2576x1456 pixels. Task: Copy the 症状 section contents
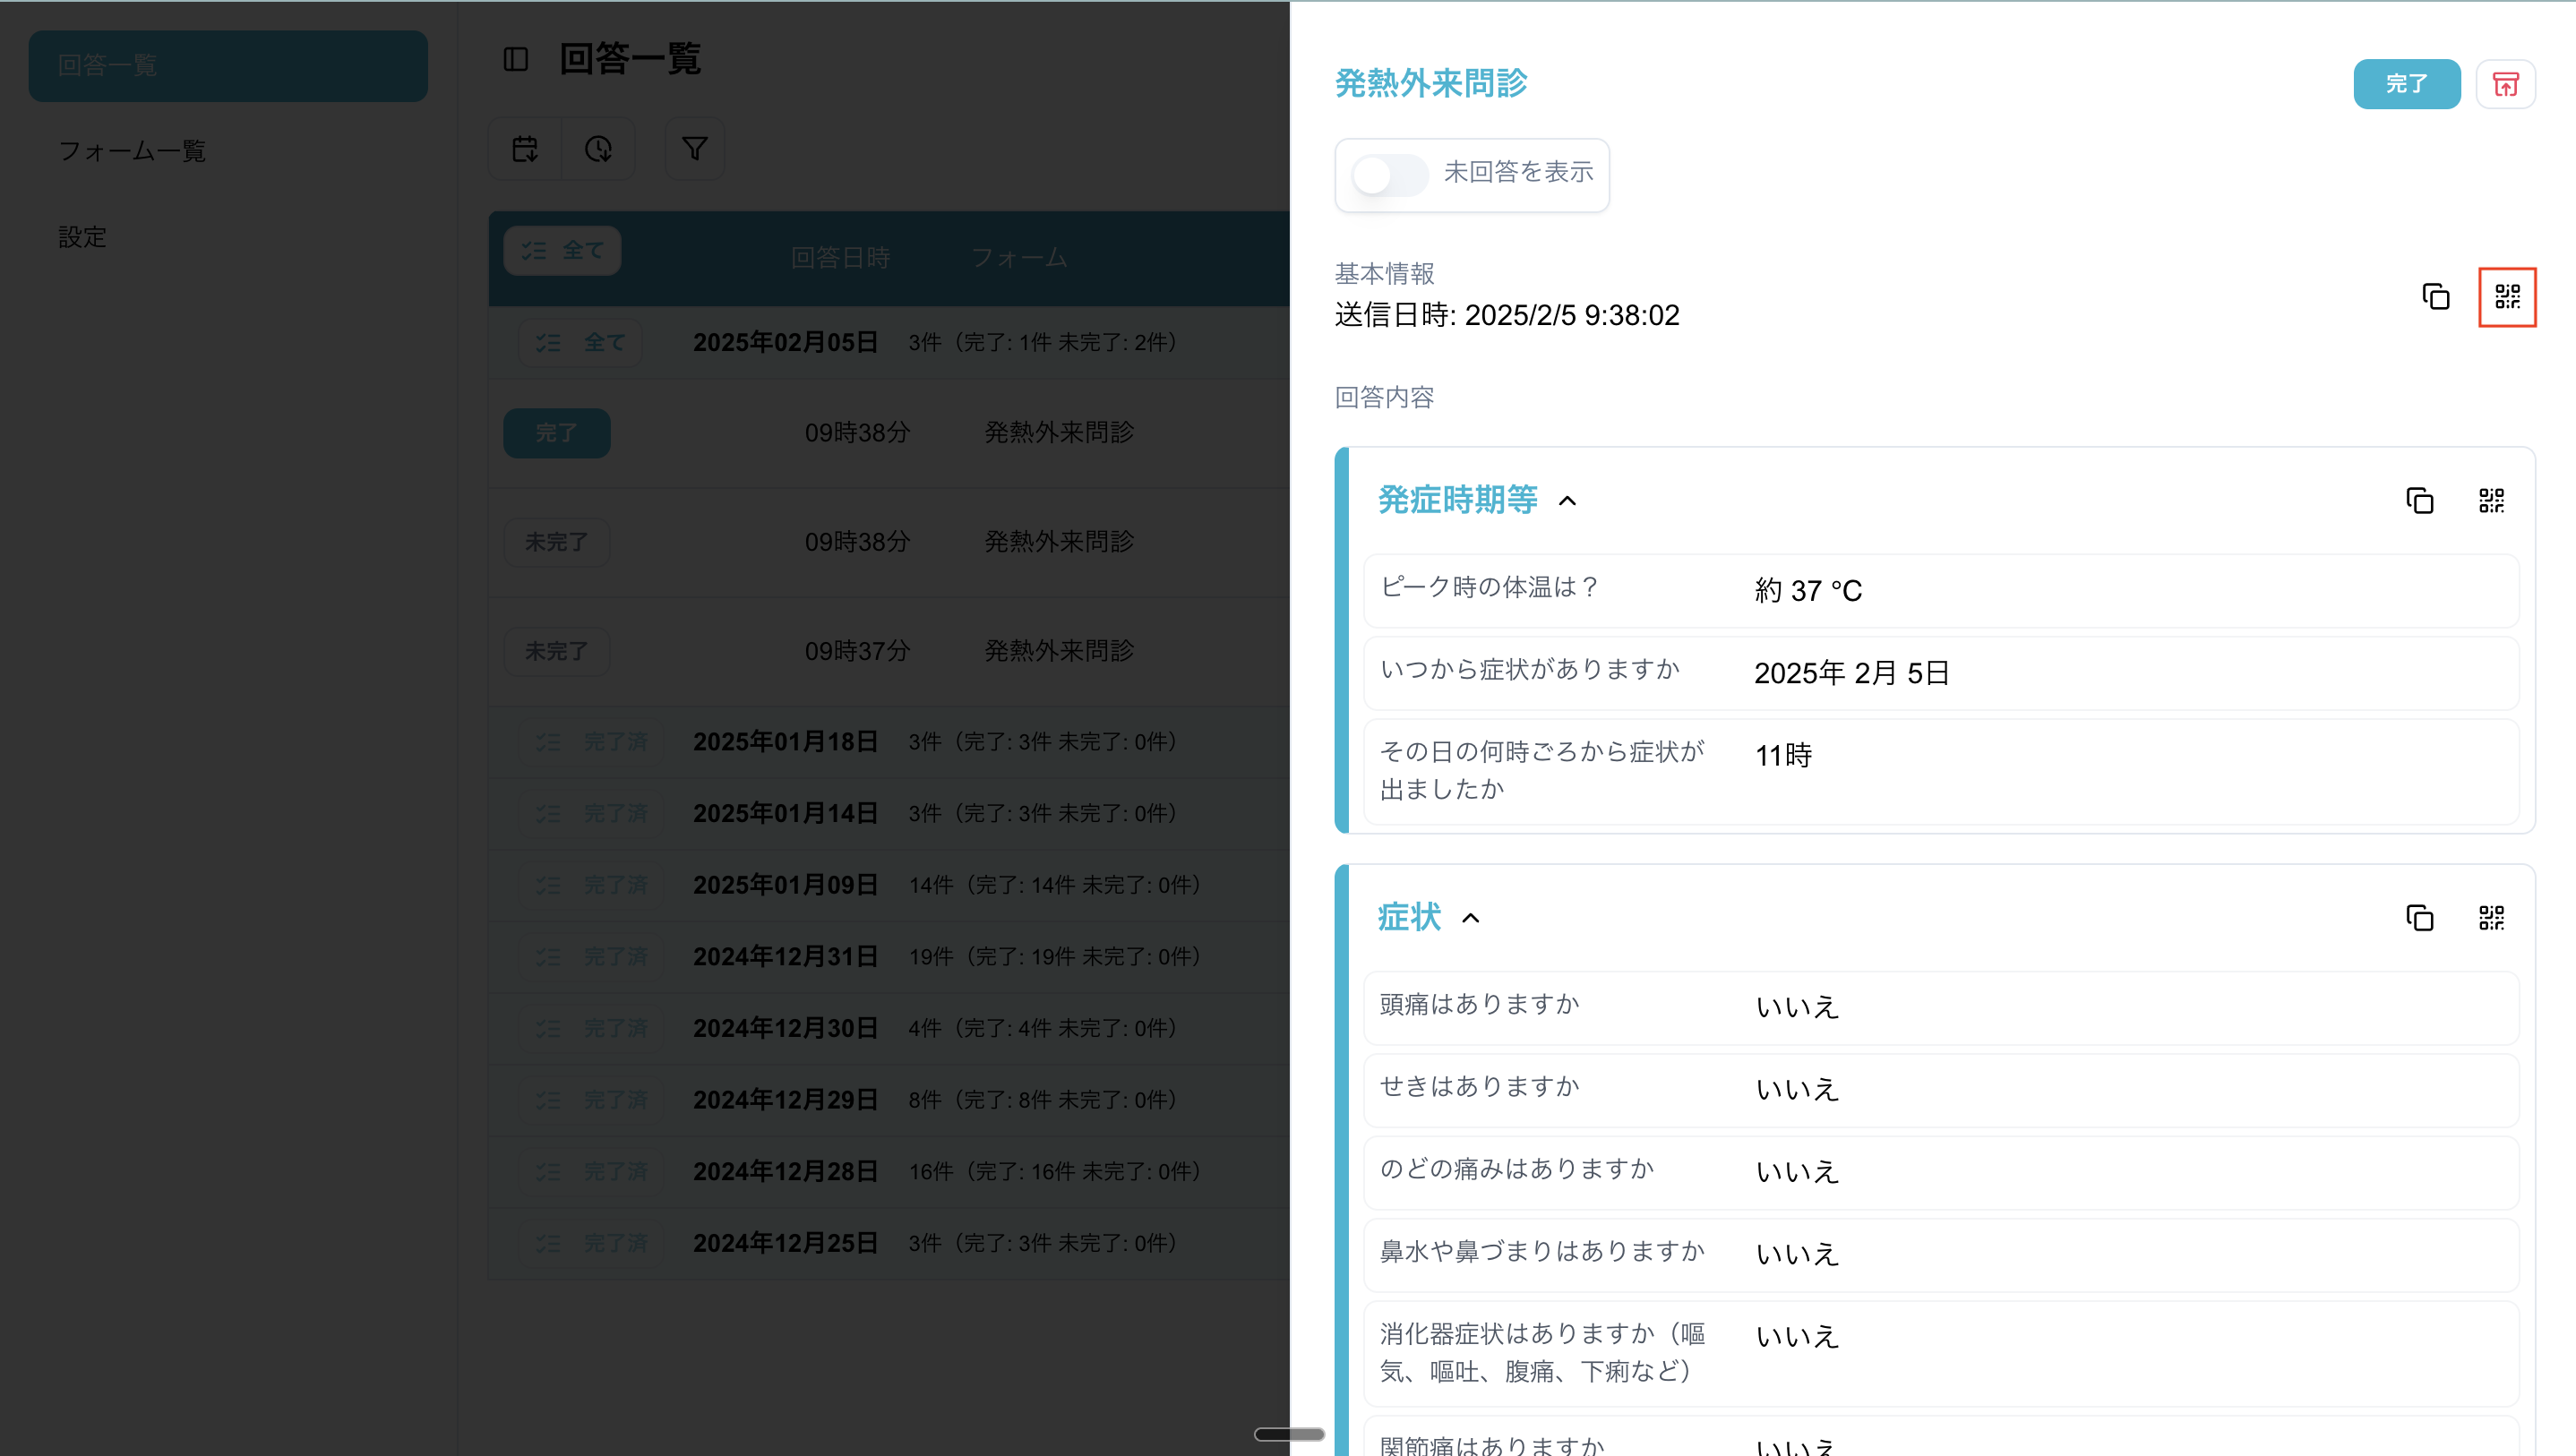(x=2419, y=917)
